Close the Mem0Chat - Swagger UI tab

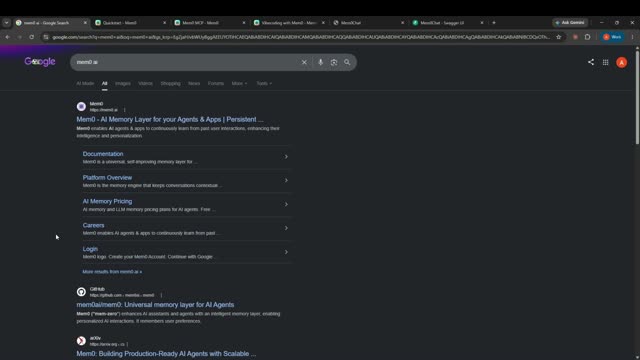[482, 23]
